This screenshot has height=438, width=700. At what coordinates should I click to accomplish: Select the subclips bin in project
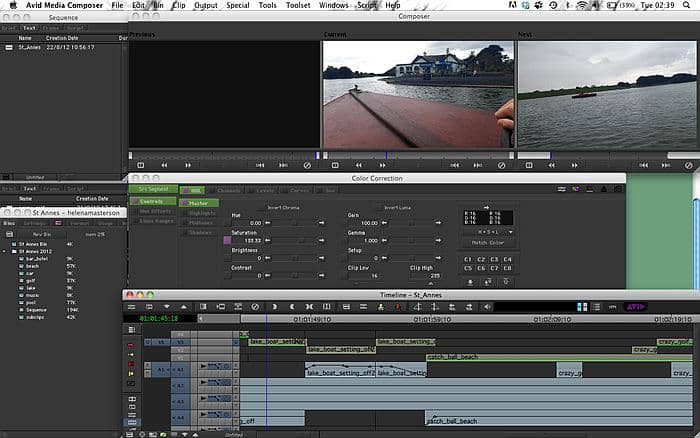tap(34, 317)
